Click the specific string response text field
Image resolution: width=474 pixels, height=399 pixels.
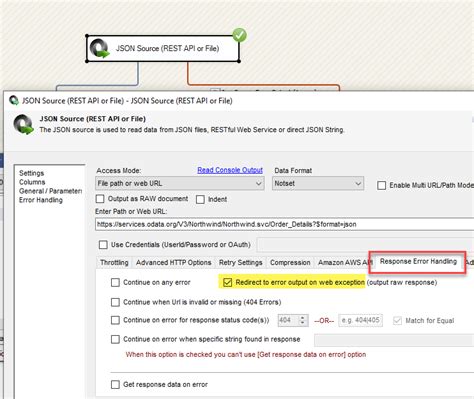tap(394, 340)
